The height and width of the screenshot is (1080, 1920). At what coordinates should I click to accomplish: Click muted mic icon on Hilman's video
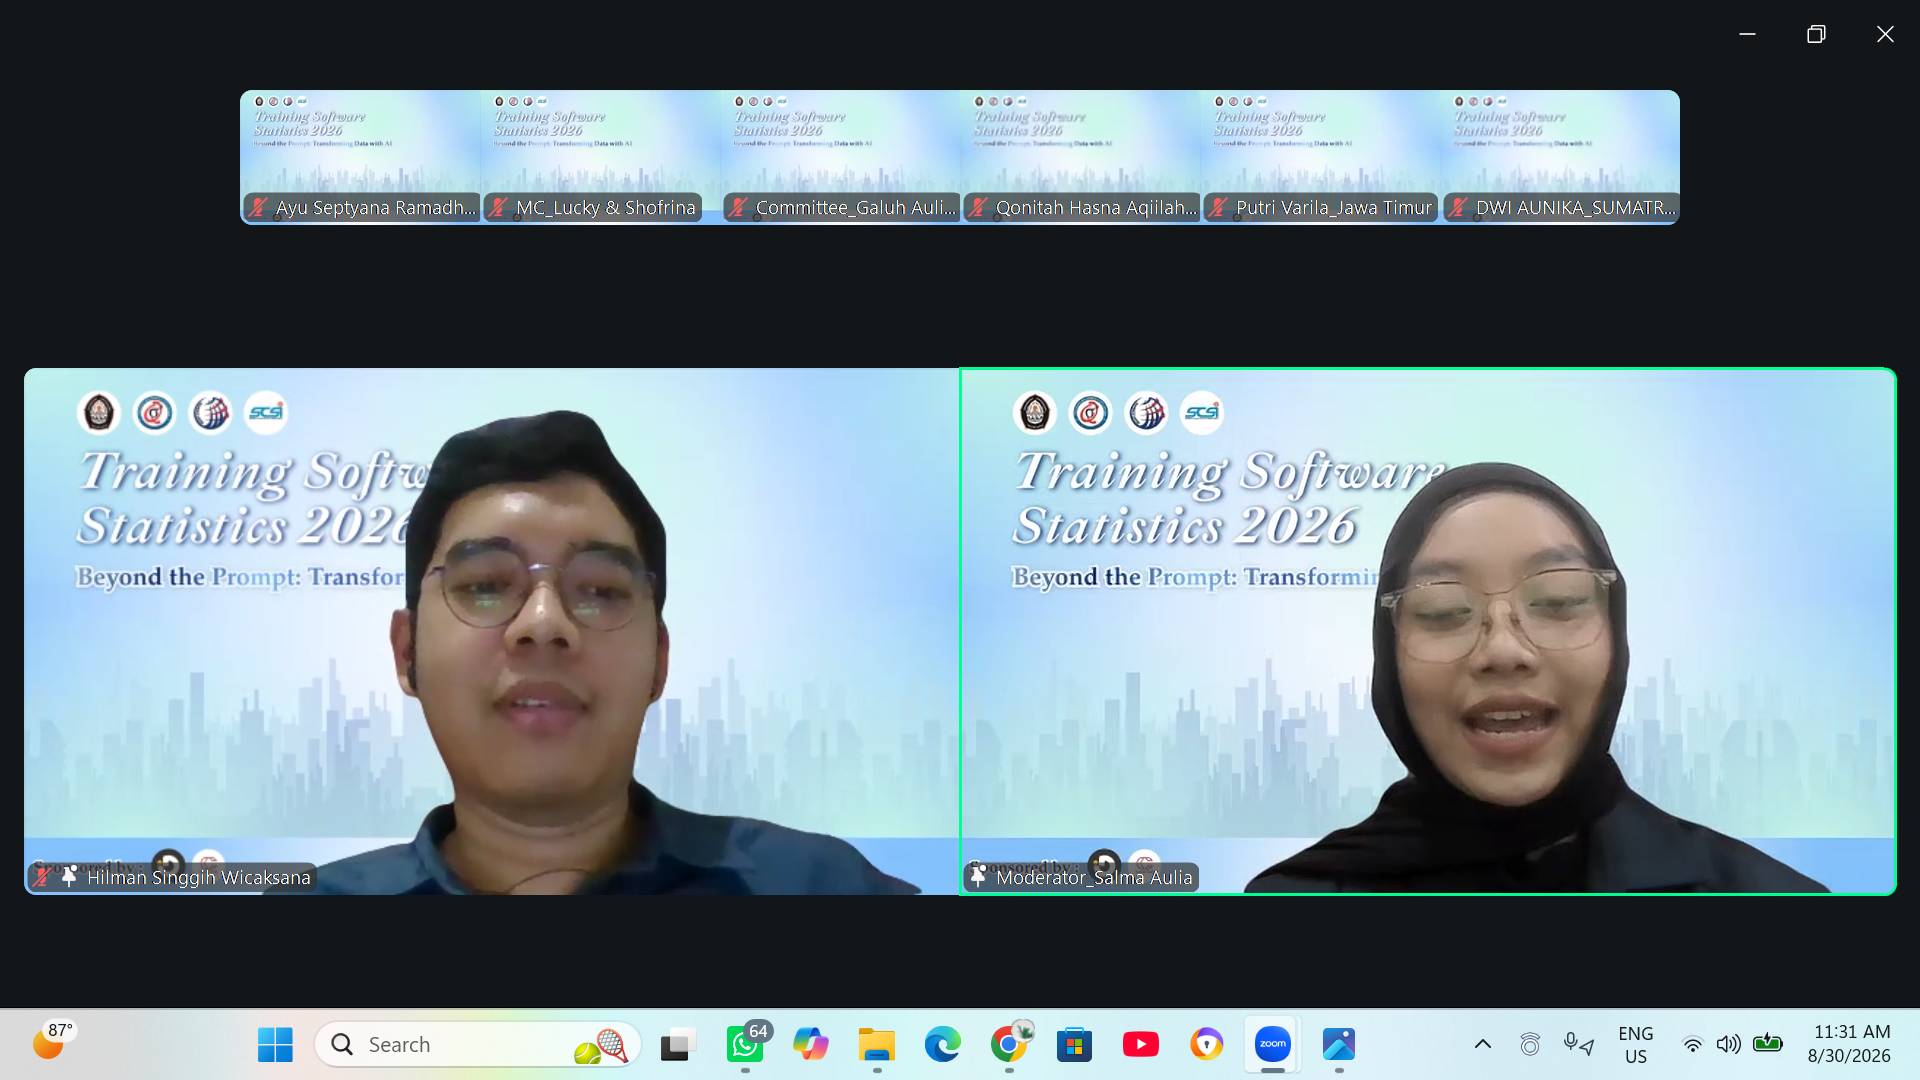(x=42, y=877)
